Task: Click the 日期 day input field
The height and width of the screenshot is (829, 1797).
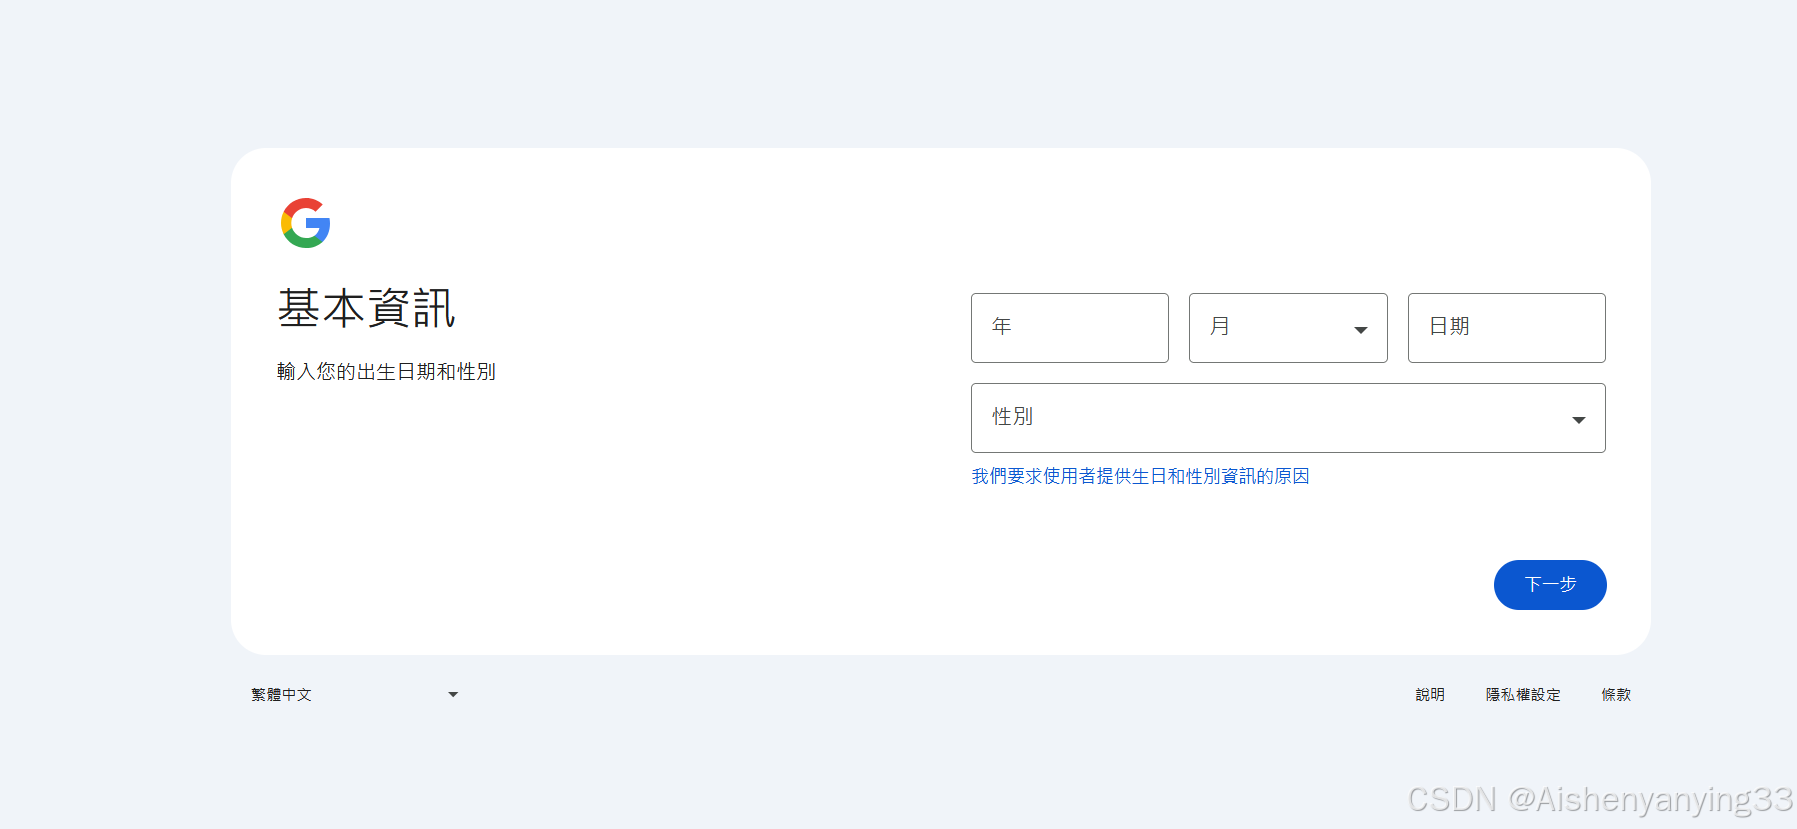Action: pos(1507,328)
